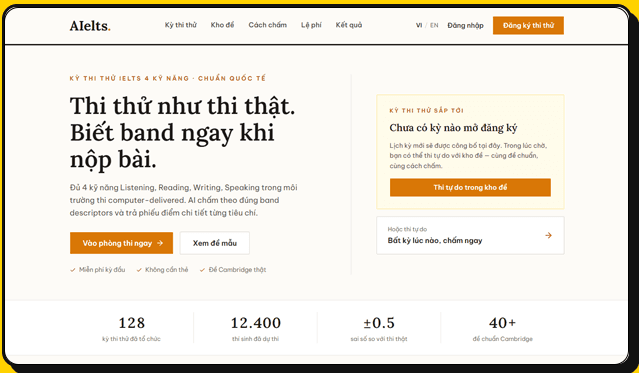
Task: Click the heading Chưa có kỳ nào mở đăng ký
Action: click(453, 128)
